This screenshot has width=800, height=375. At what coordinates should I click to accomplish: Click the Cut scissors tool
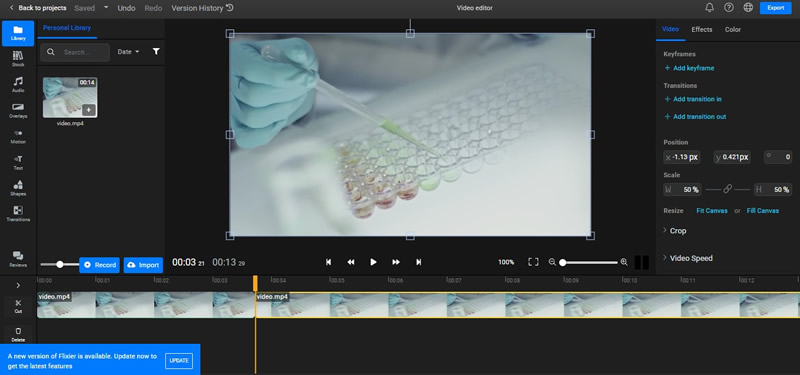[18, 306]
